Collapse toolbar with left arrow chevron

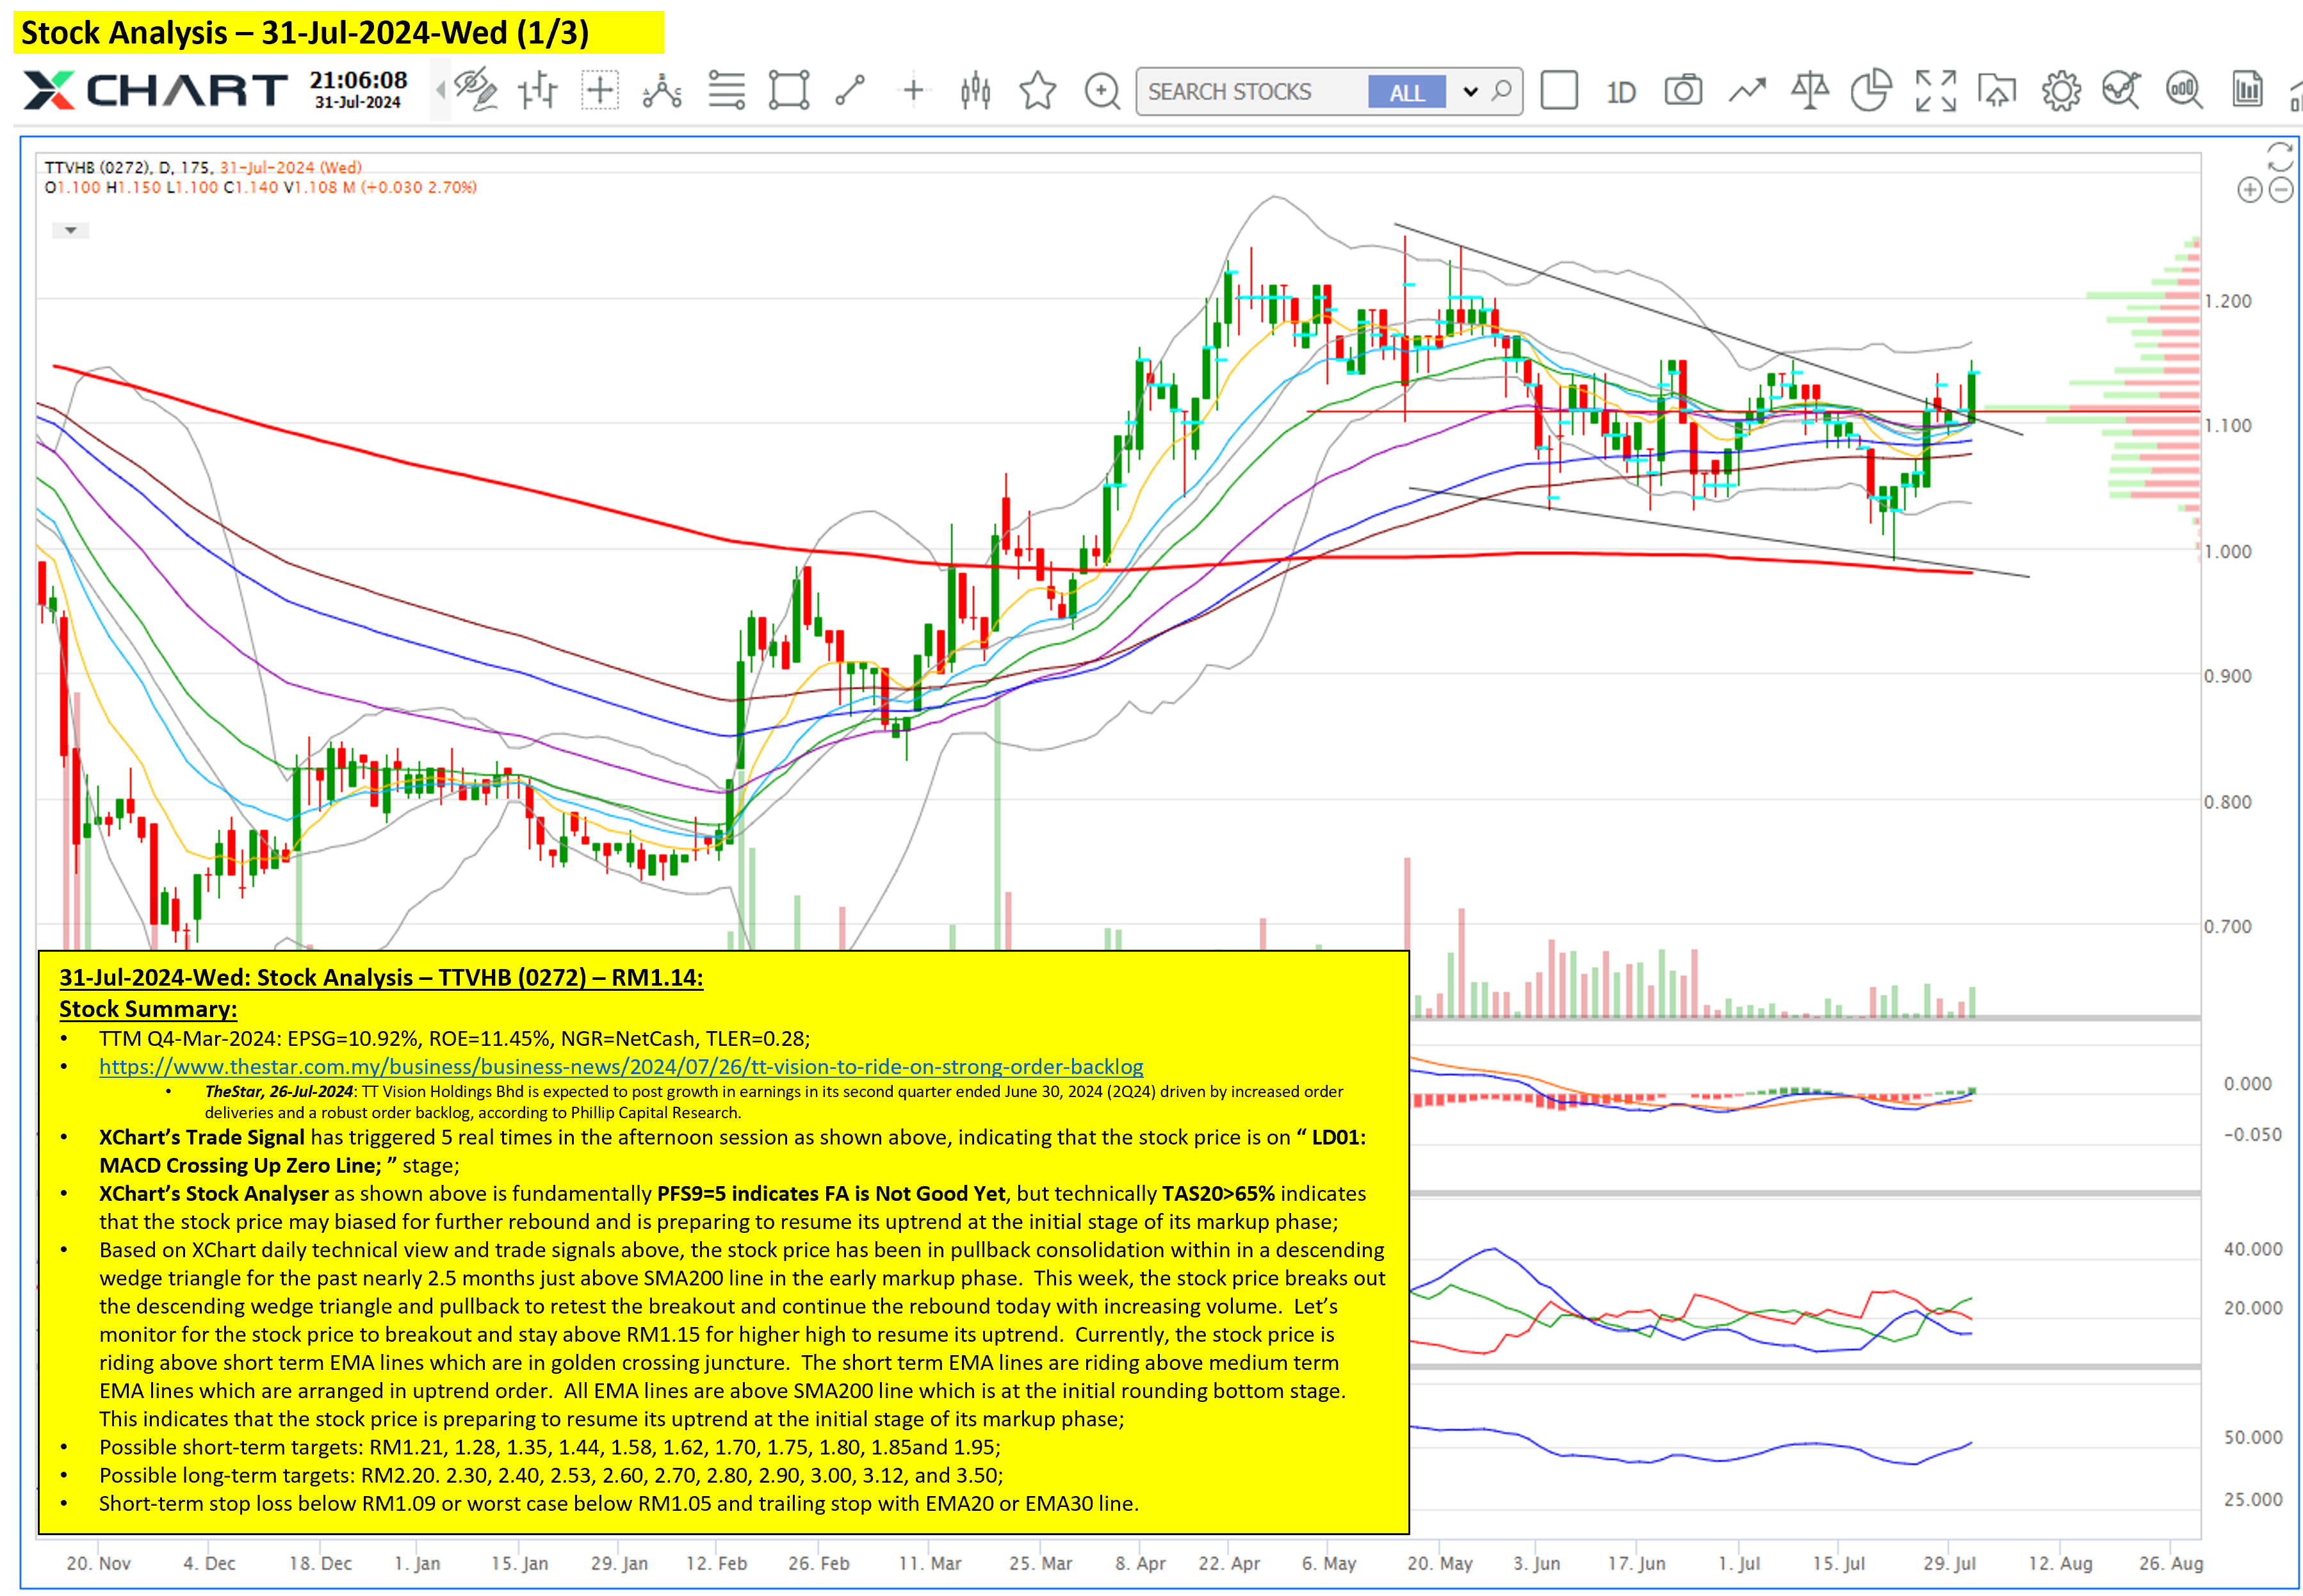coord(440,91)
